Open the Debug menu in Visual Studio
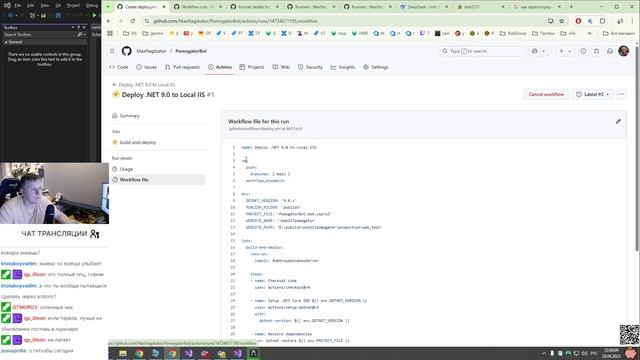 pyautogui.click(x=92, y=5)
